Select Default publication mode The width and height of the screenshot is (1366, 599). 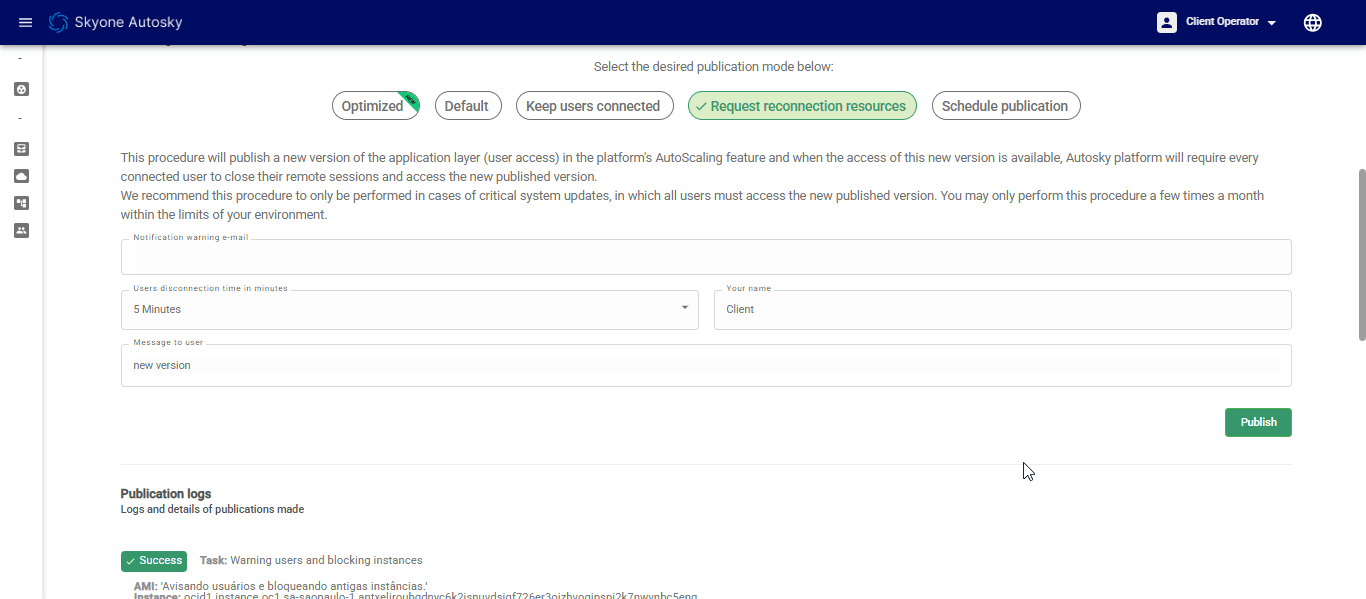click(x=467, y=106)
